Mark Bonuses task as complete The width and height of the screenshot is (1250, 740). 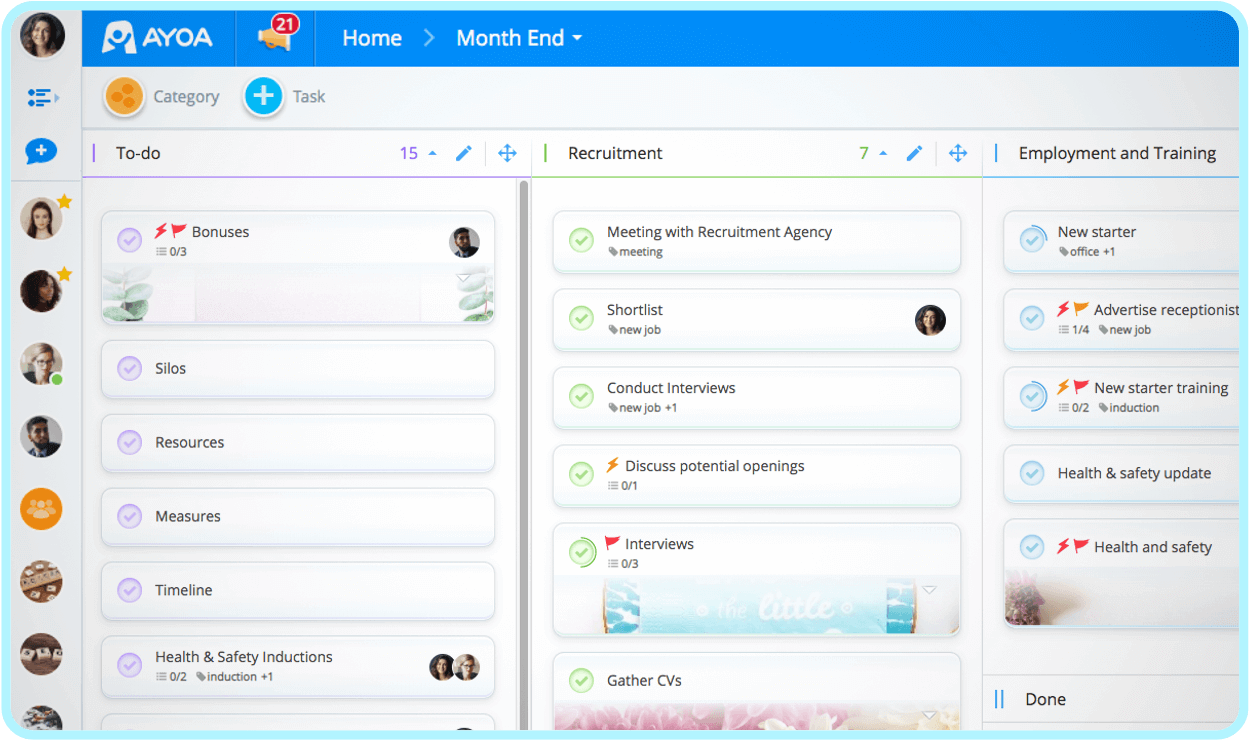[130, 240]
